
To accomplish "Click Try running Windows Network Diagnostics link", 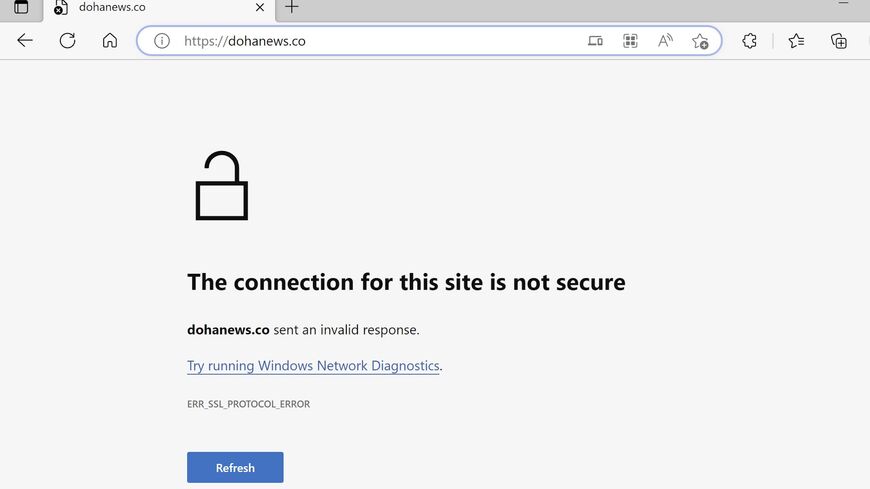I will (313, 366).
